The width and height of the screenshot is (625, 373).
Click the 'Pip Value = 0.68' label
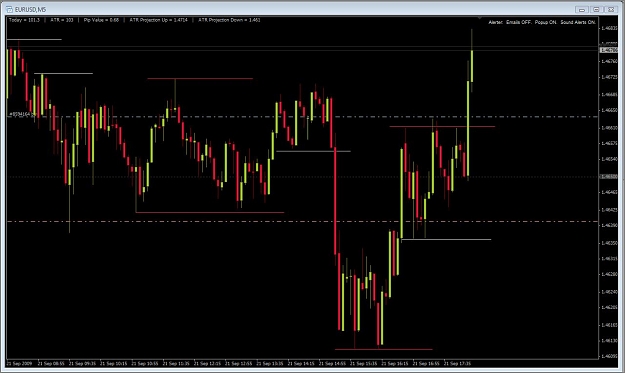(x=101, y=20)
